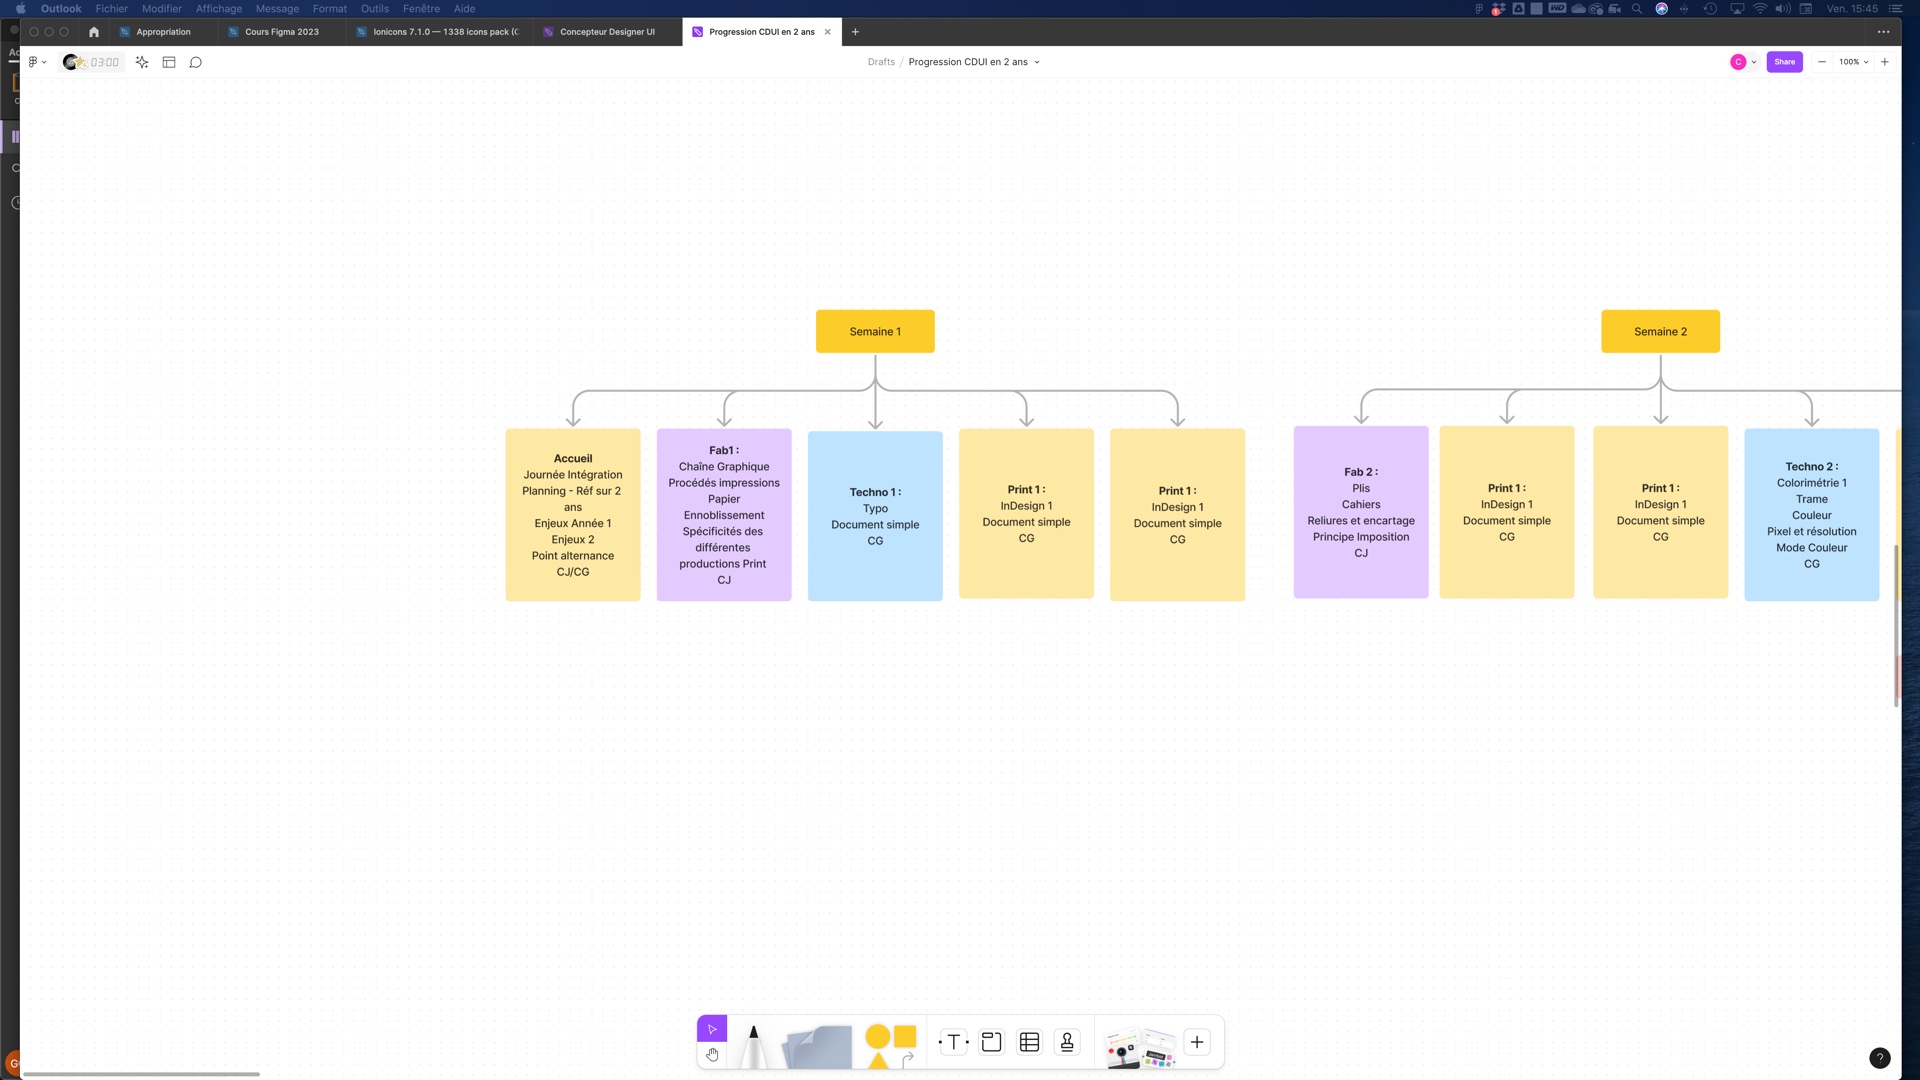This screenshot has width=1920, height=1080.
Task: Choose the sticky notes tool
Action: coord(818,1046)
